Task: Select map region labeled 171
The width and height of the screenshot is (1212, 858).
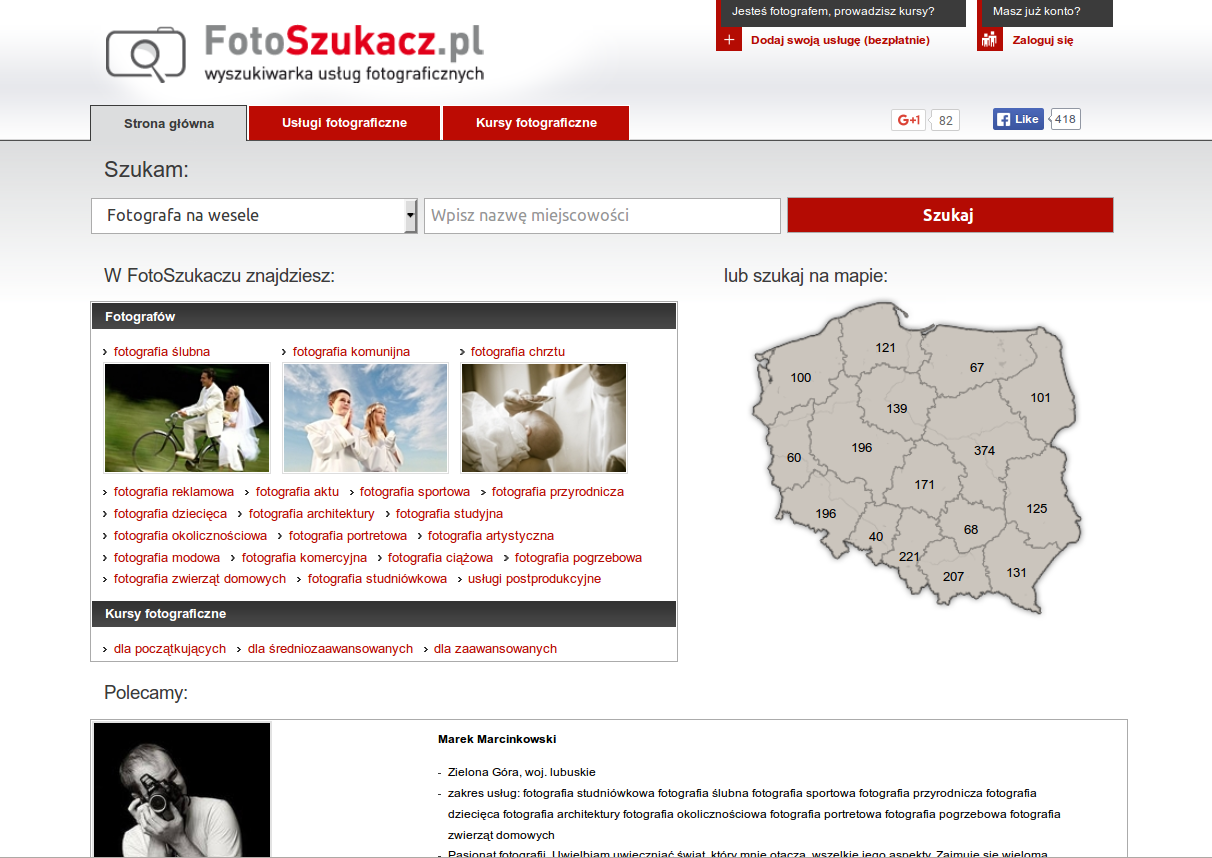Action: click(x=924, y=485)
